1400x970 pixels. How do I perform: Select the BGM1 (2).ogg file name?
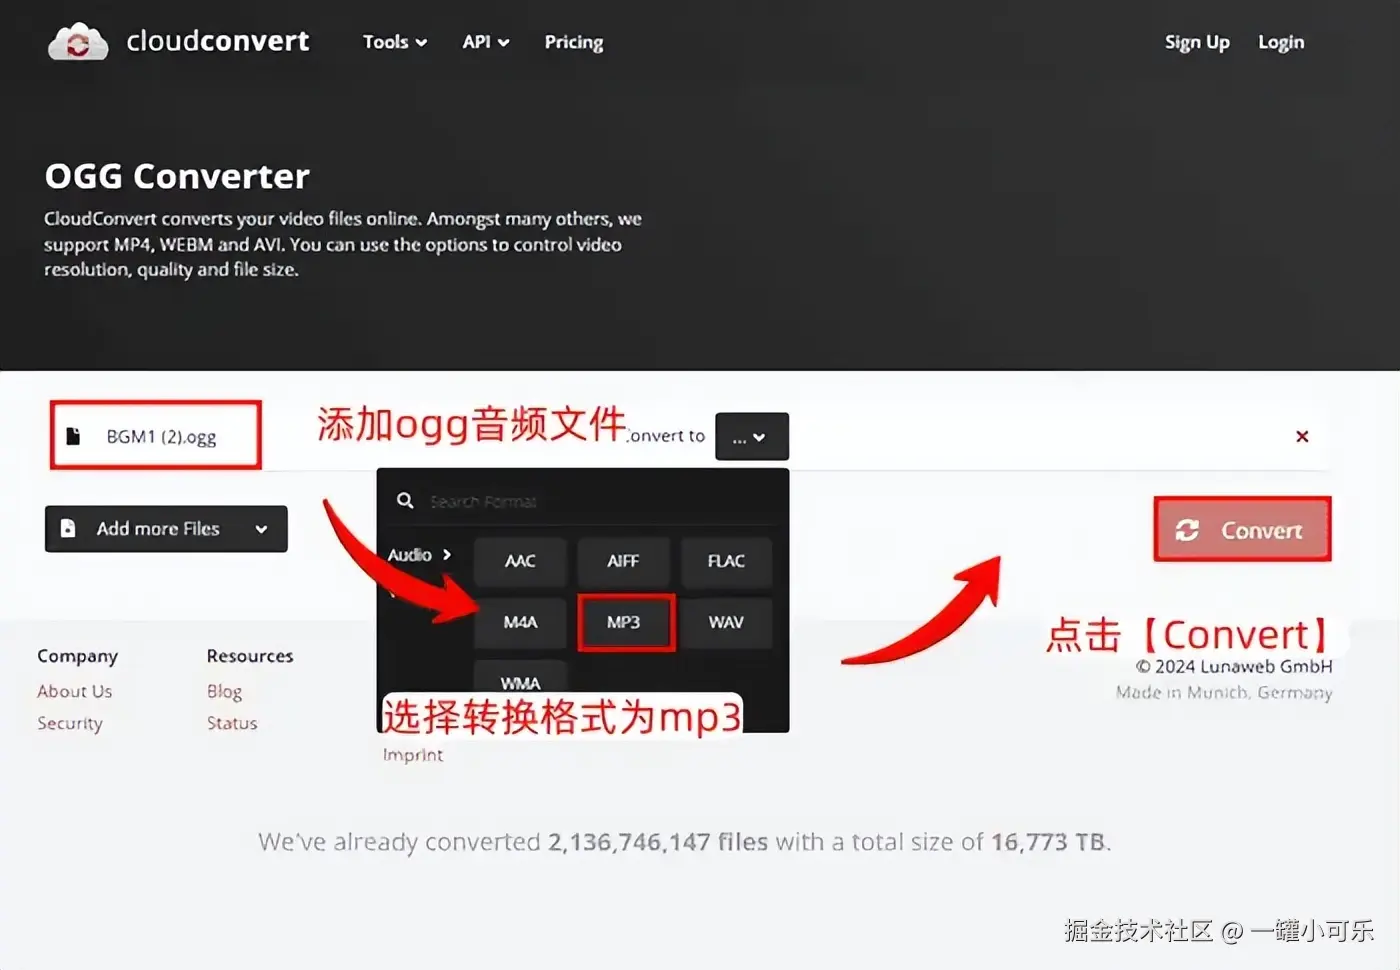[x=161, y=437]
